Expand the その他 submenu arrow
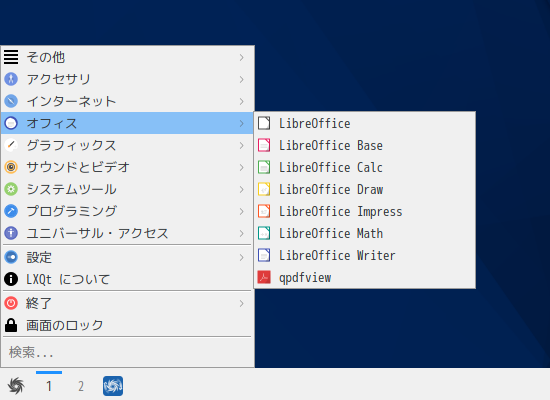The image size is (550, 400). pyautogui.click(x=241, y=57)
